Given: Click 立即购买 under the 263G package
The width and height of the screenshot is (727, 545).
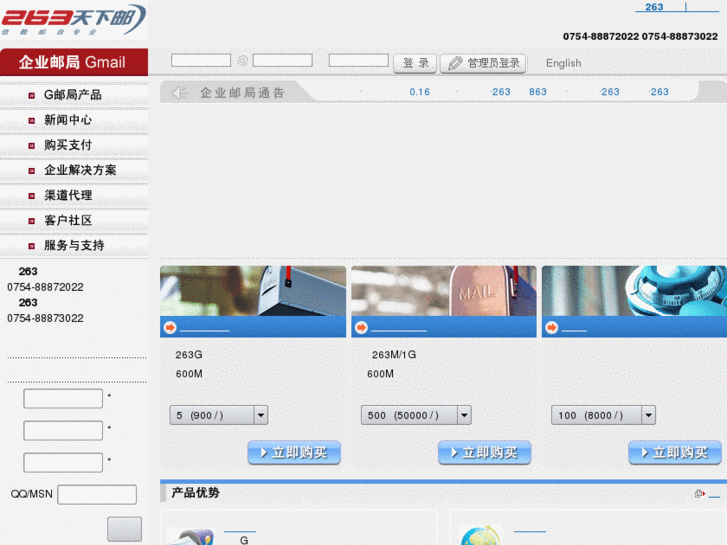Looking at the screenshot, I should click(x=294, y=452).
